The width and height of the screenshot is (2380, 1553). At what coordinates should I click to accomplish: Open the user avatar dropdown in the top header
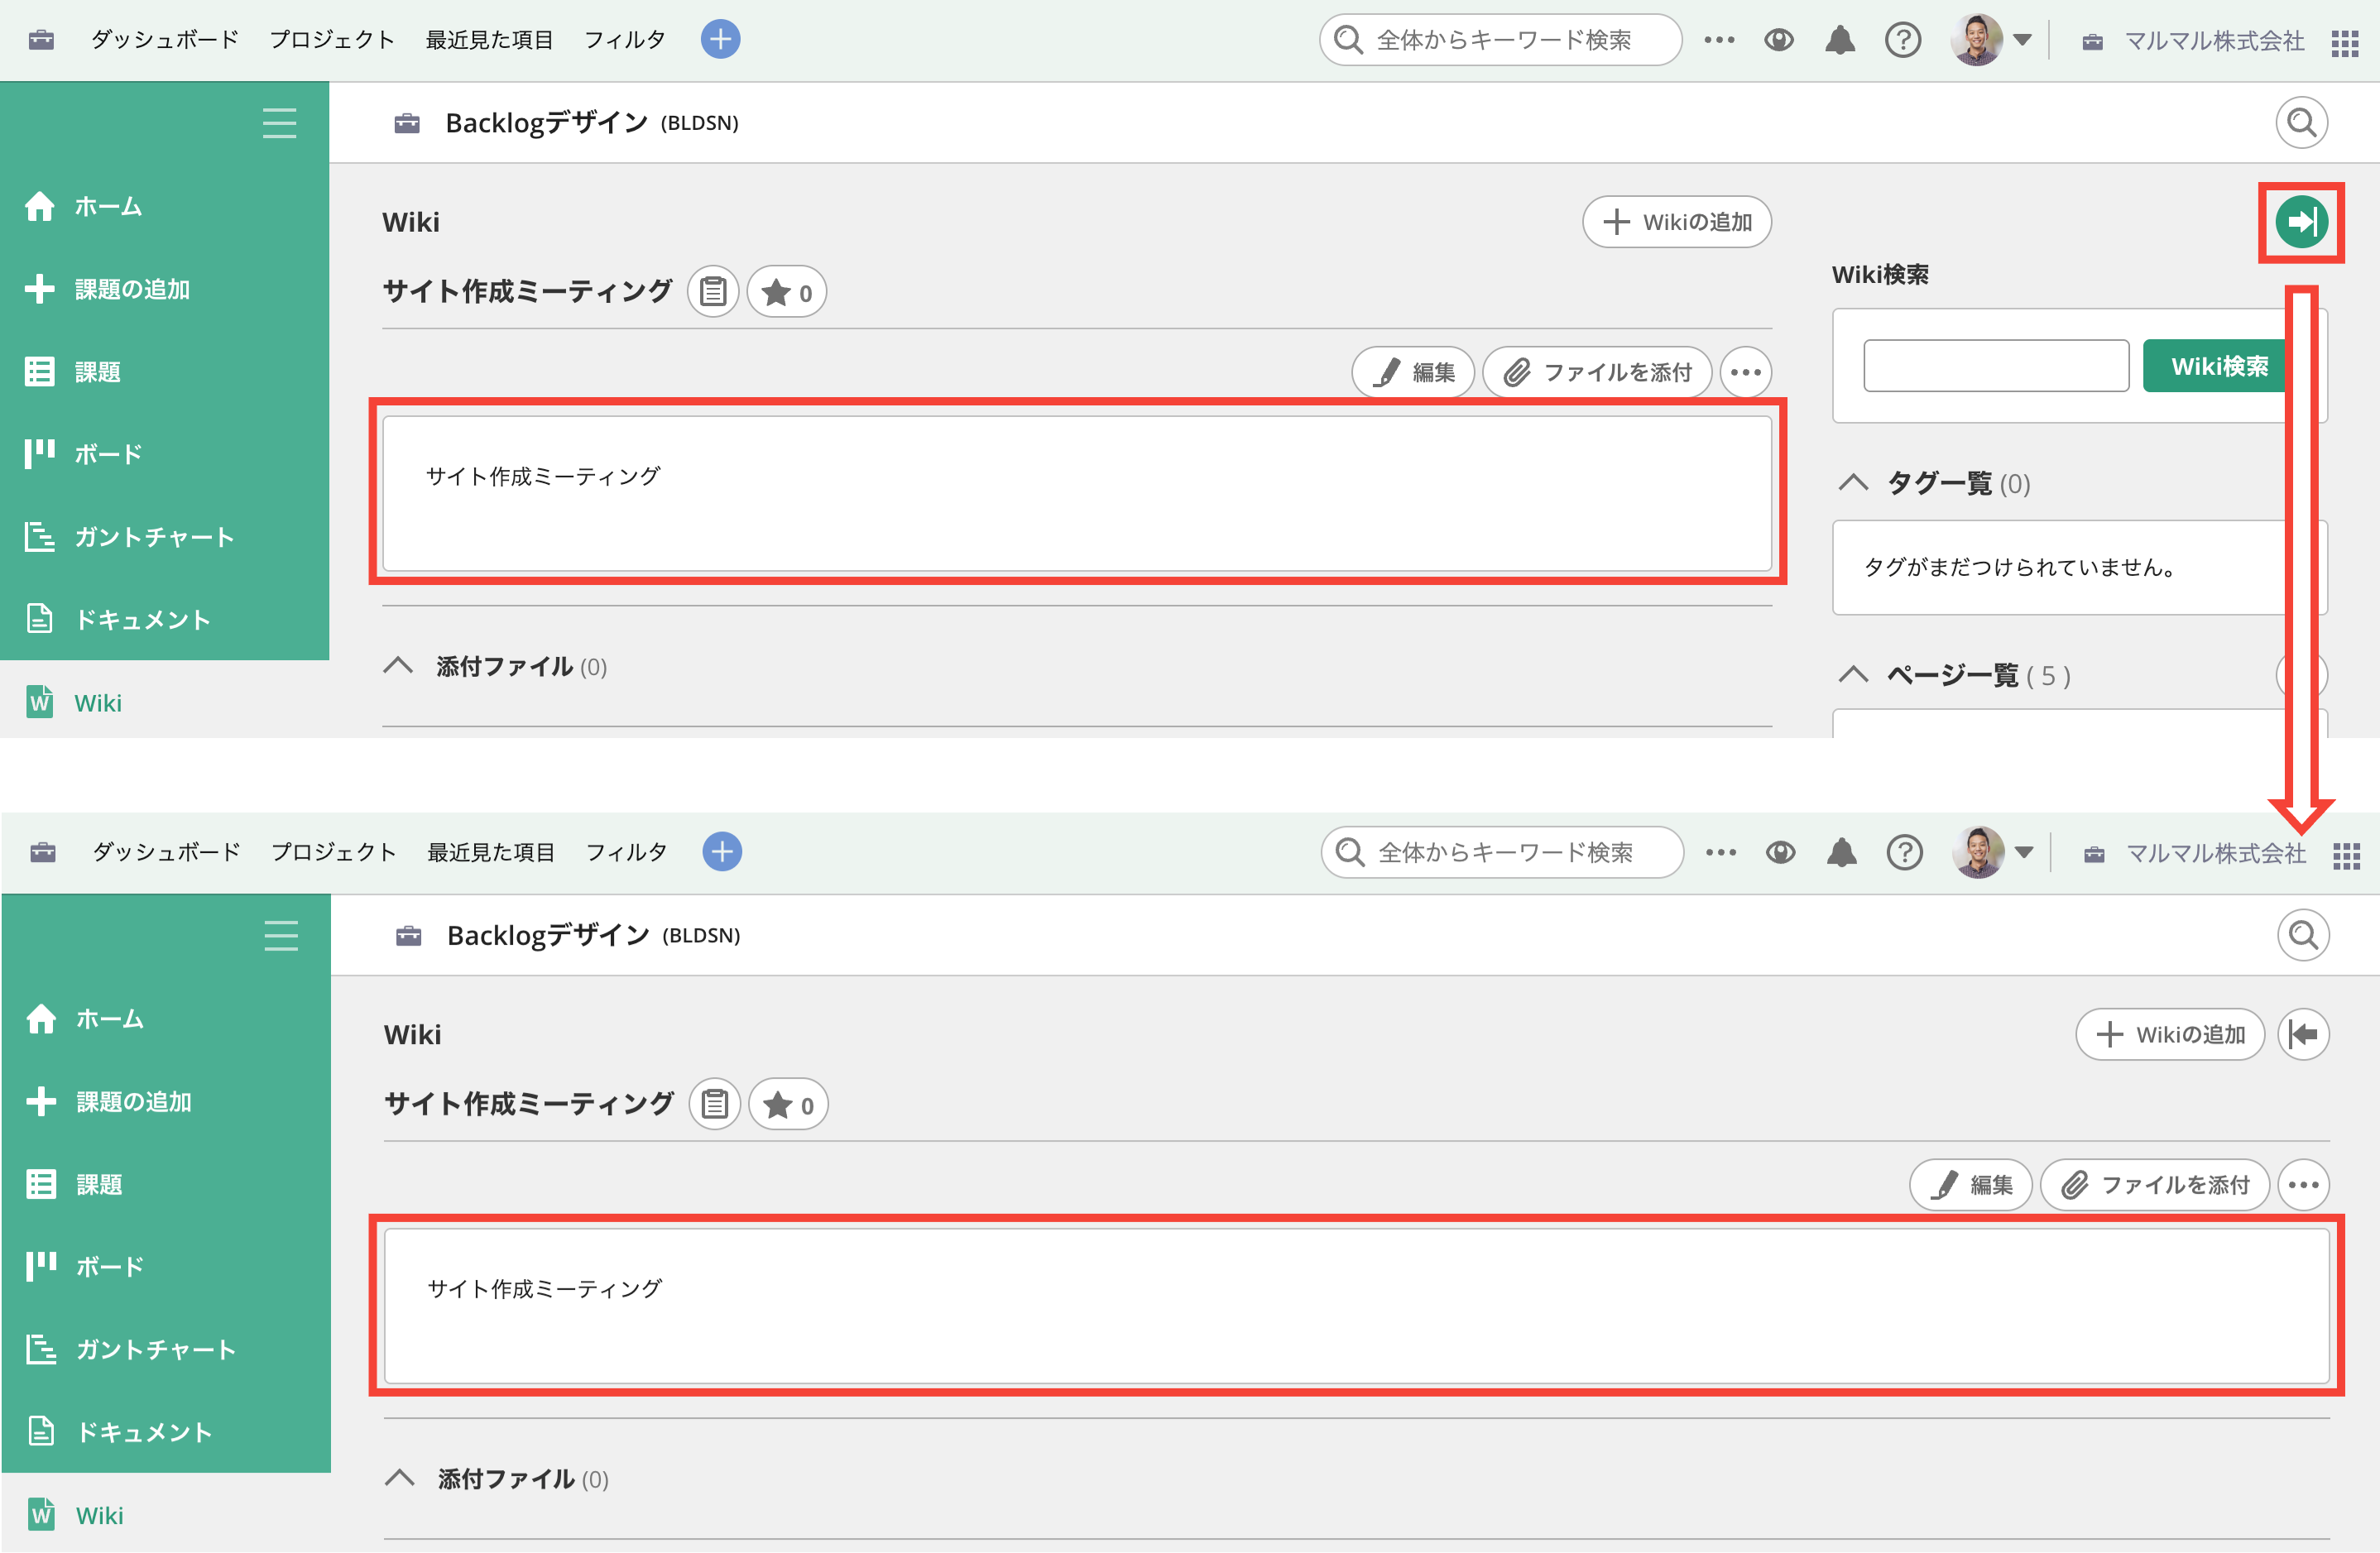pyautogui.click(x=1991, y=40)
